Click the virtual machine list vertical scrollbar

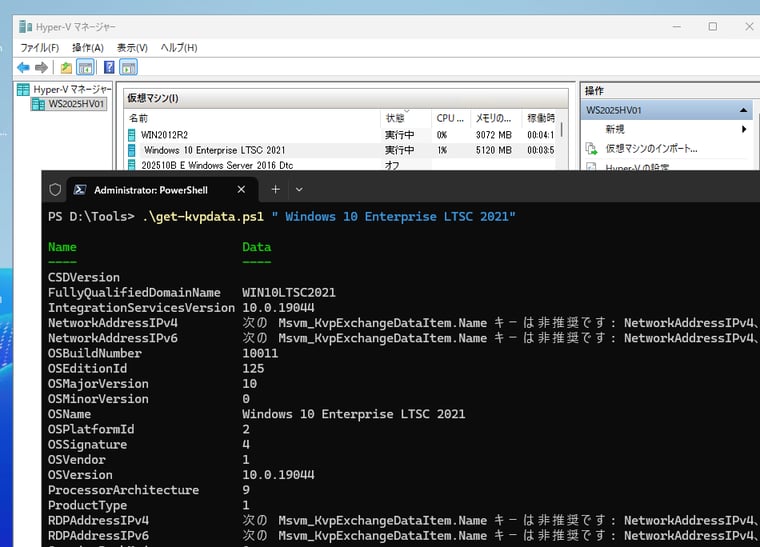tap(562, 130)
